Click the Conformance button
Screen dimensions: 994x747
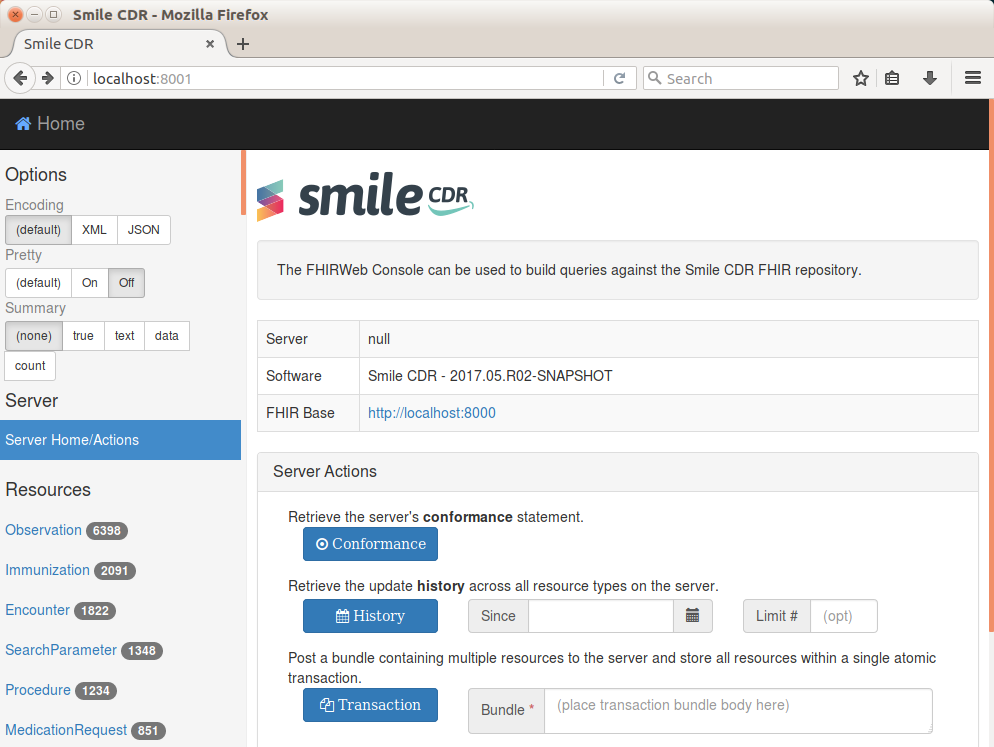[x=370, y=544]
